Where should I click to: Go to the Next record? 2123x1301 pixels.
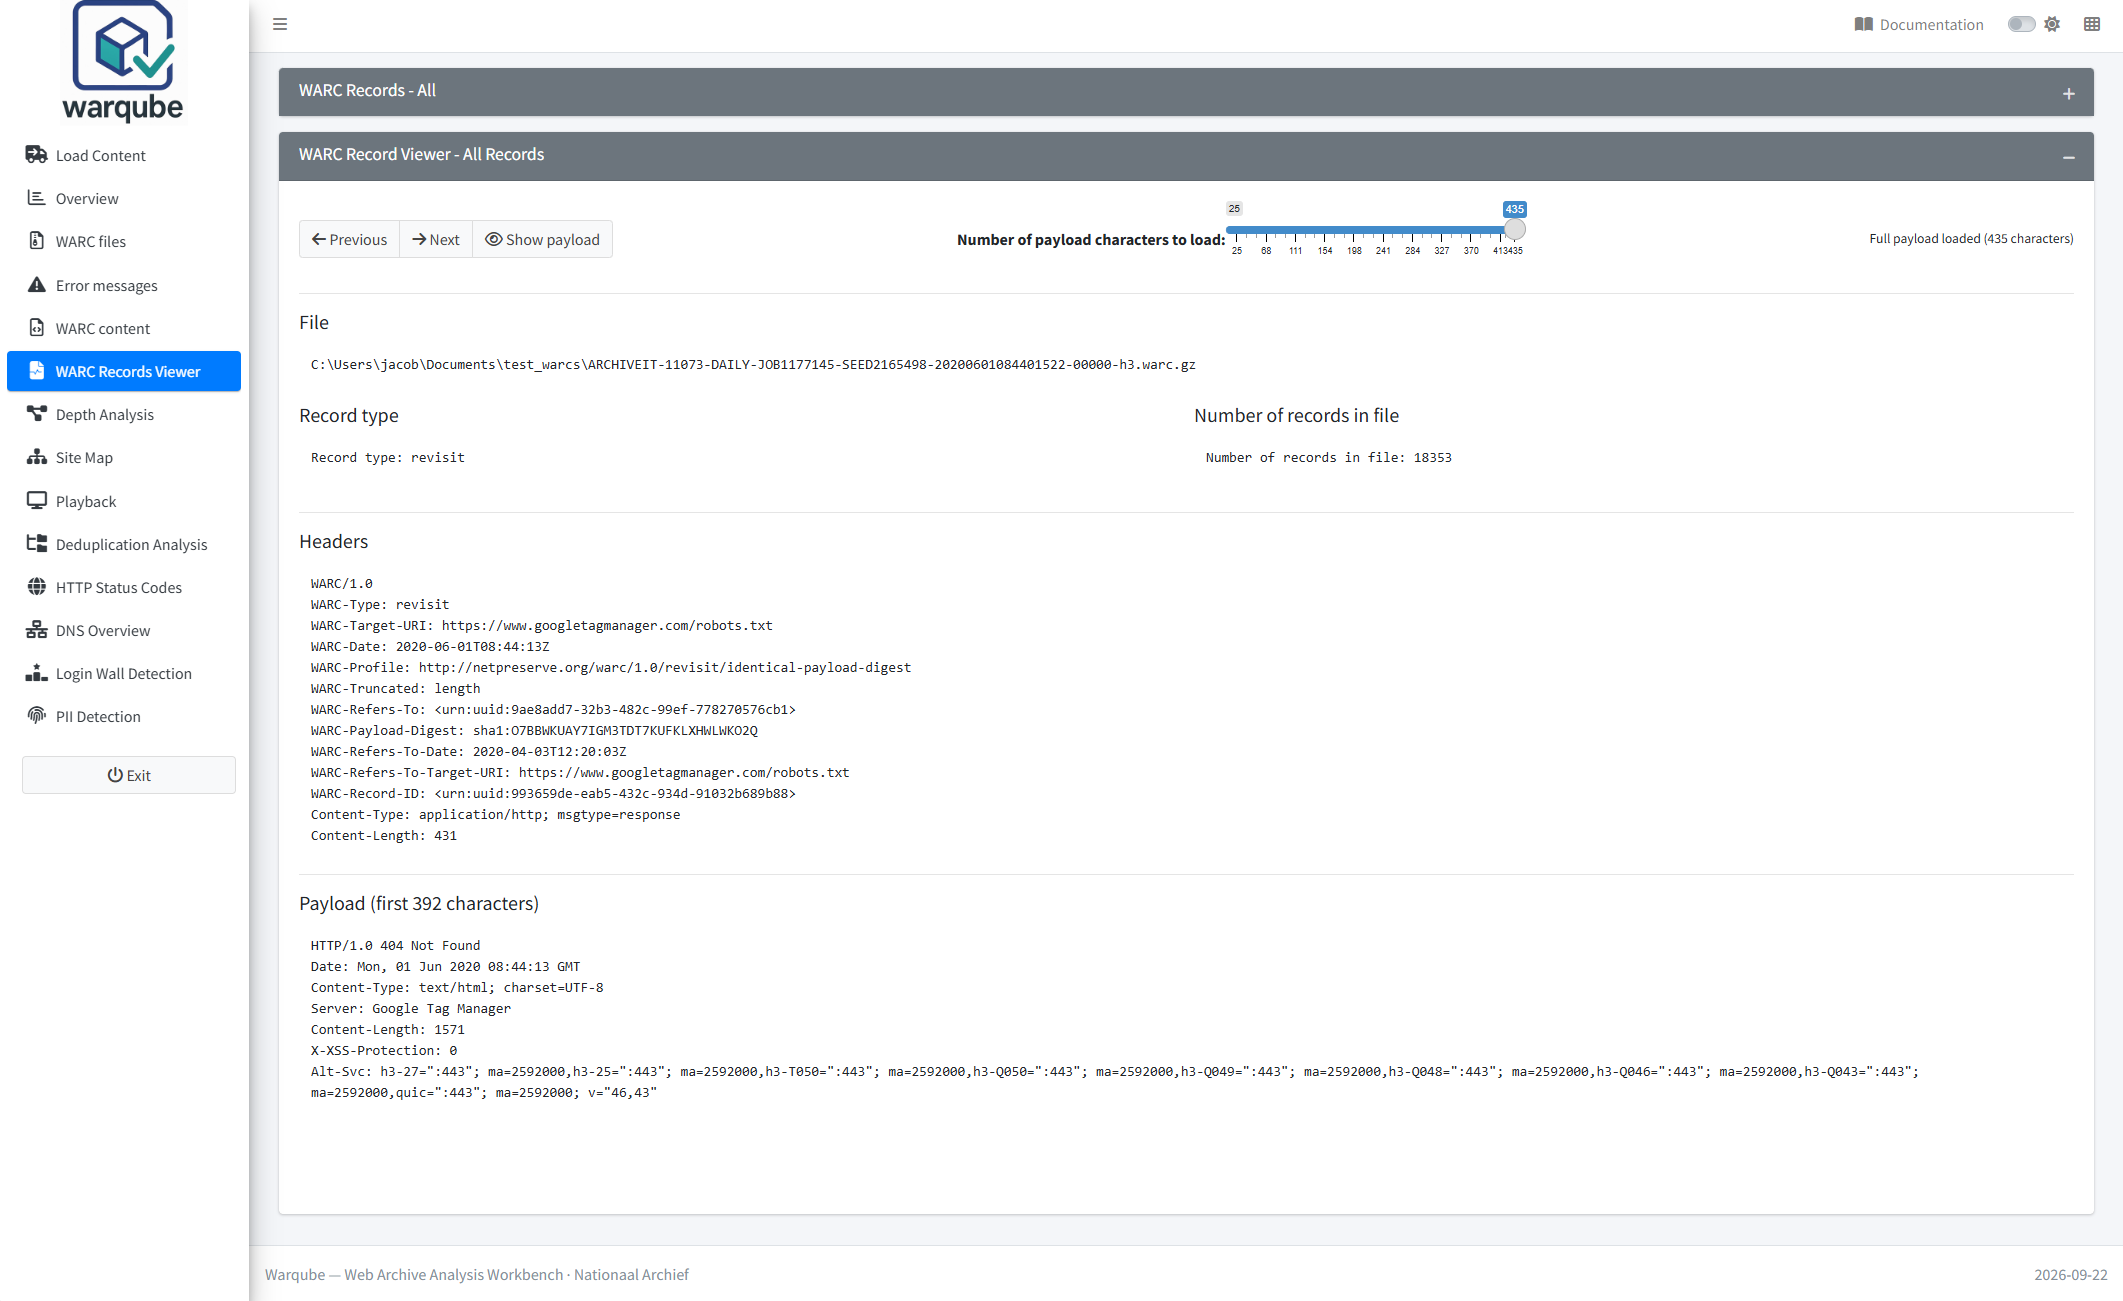click(436, 239)
